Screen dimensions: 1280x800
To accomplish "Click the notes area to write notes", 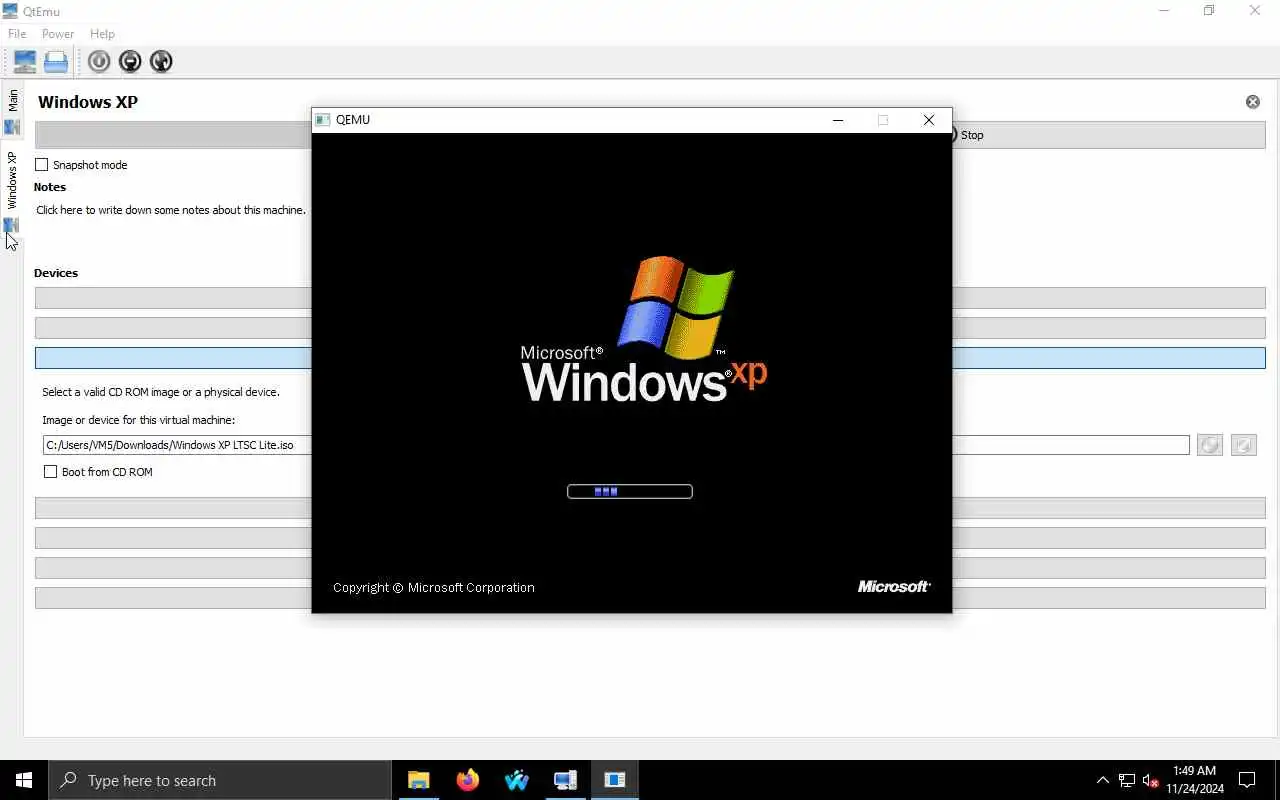I will [171, 210].
